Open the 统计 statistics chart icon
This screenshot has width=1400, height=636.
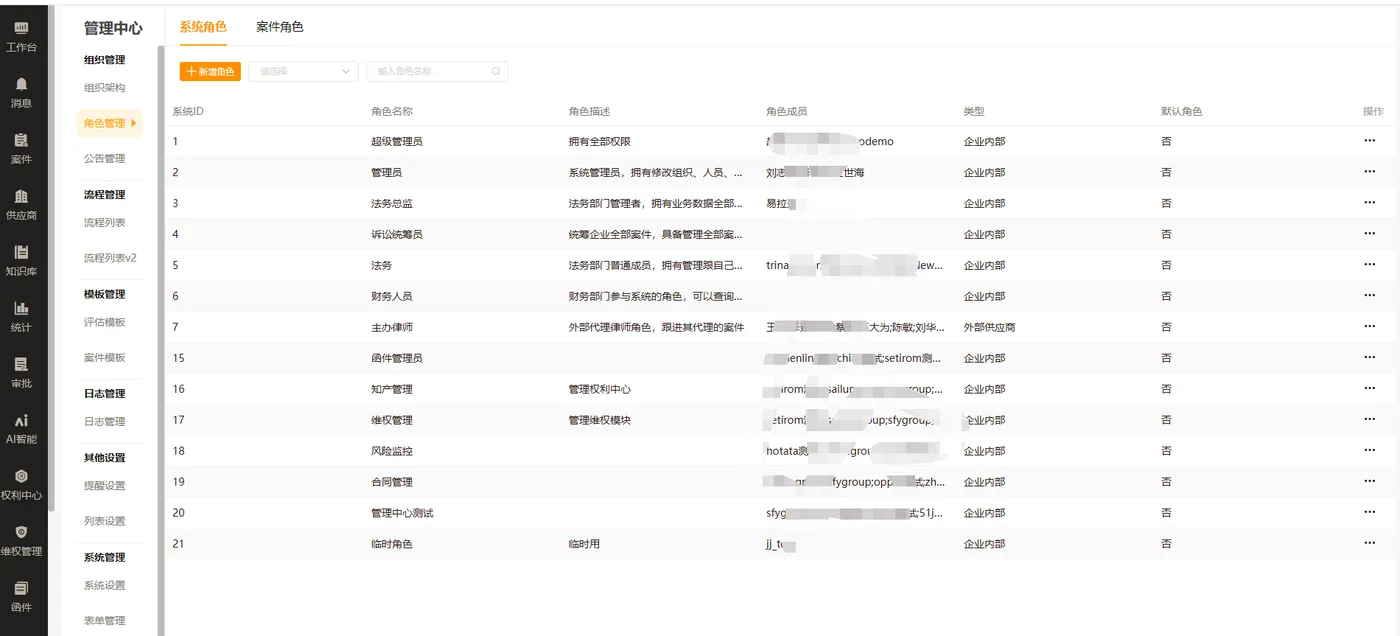pyautogui.click(x=21, y=308)
